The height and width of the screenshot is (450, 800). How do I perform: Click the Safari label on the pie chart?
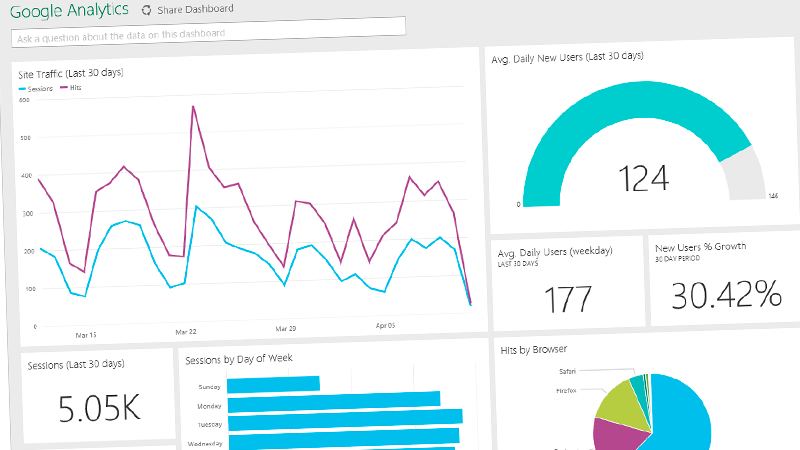coord(565,371)
